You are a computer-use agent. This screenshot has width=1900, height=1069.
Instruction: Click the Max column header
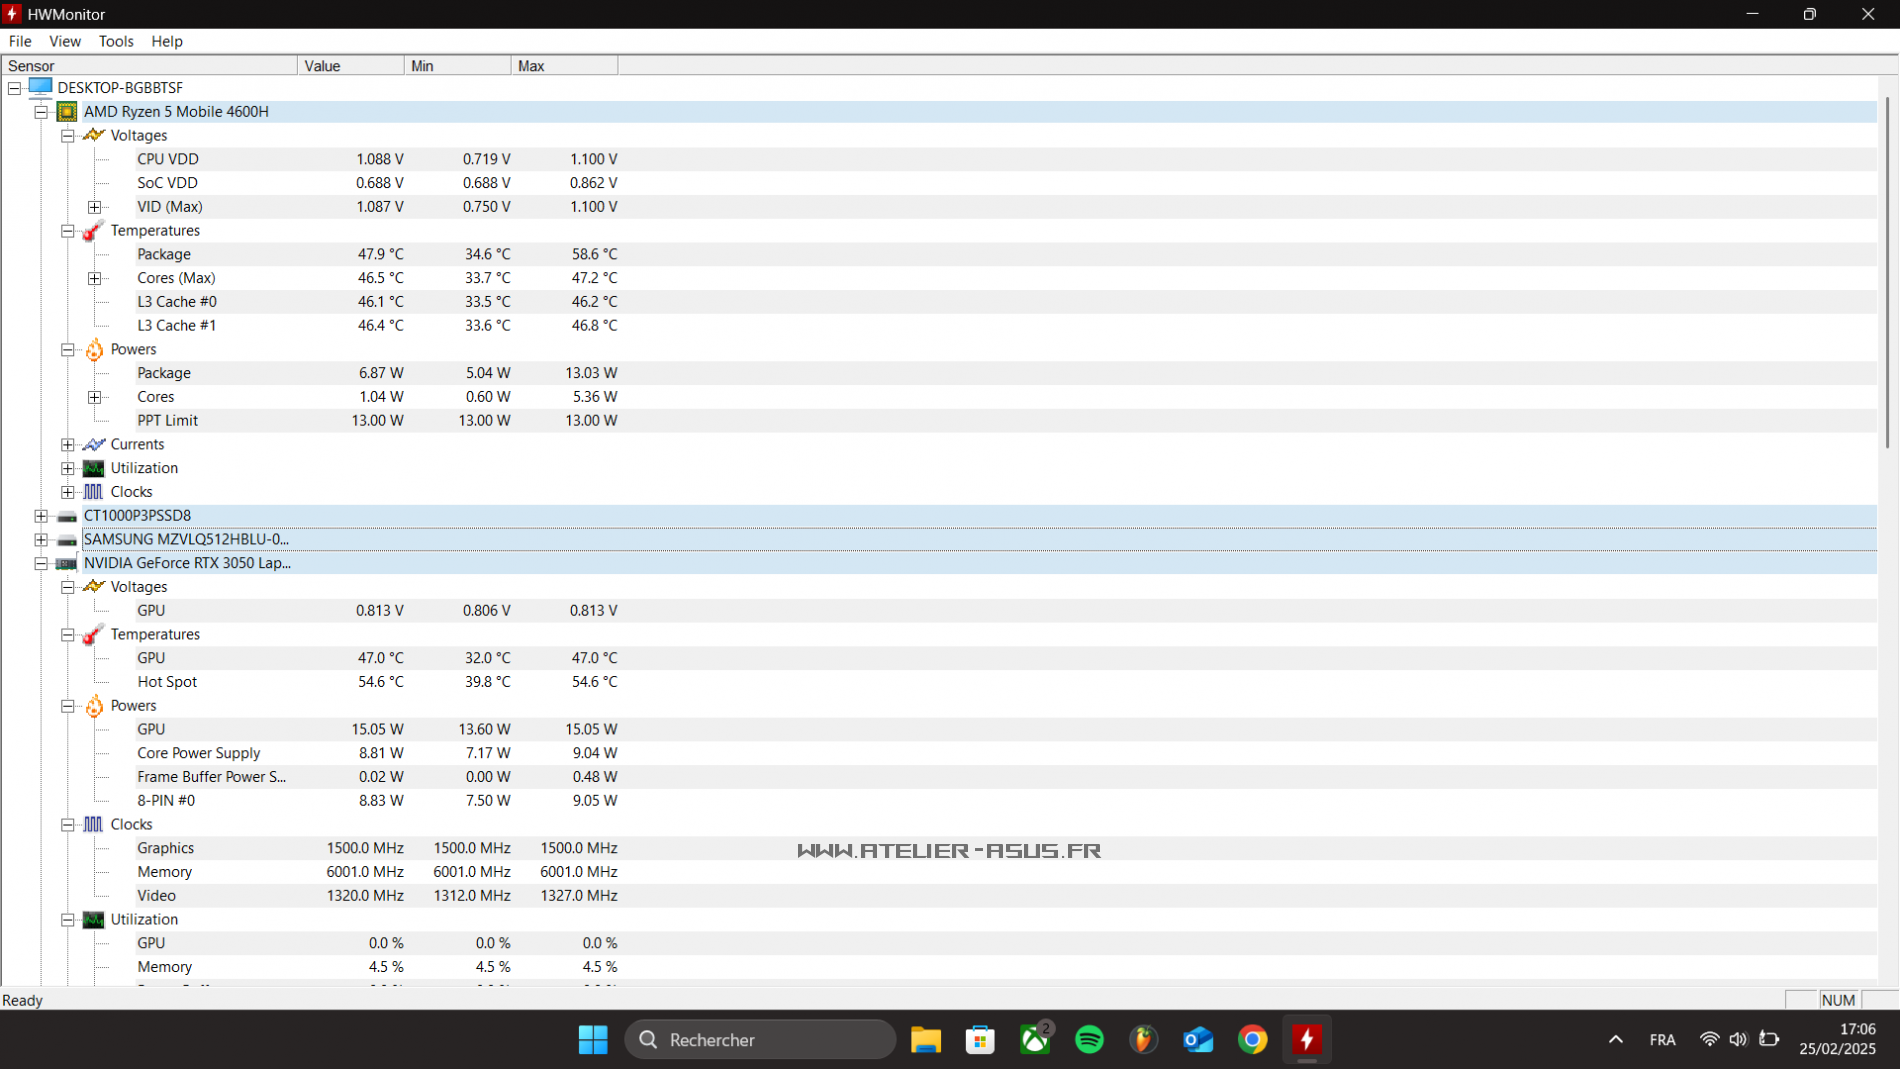click(x=565, y=66)
